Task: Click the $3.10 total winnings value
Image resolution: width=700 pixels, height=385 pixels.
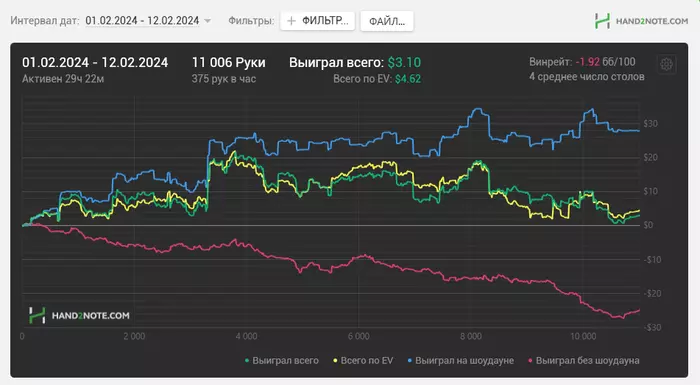Action: (404, 63)
